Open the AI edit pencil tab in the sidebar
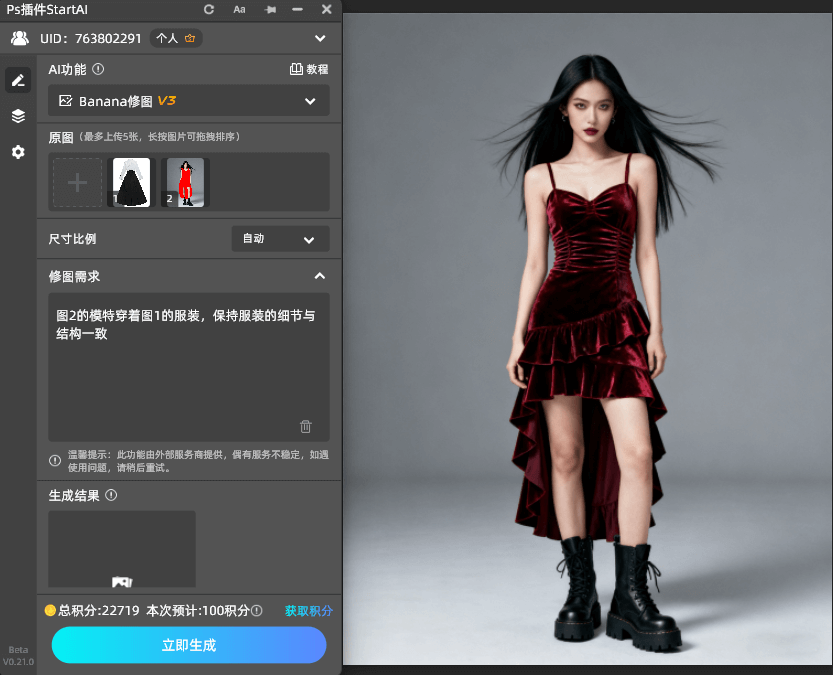This screenshot has height=675, width=833. 18,80
